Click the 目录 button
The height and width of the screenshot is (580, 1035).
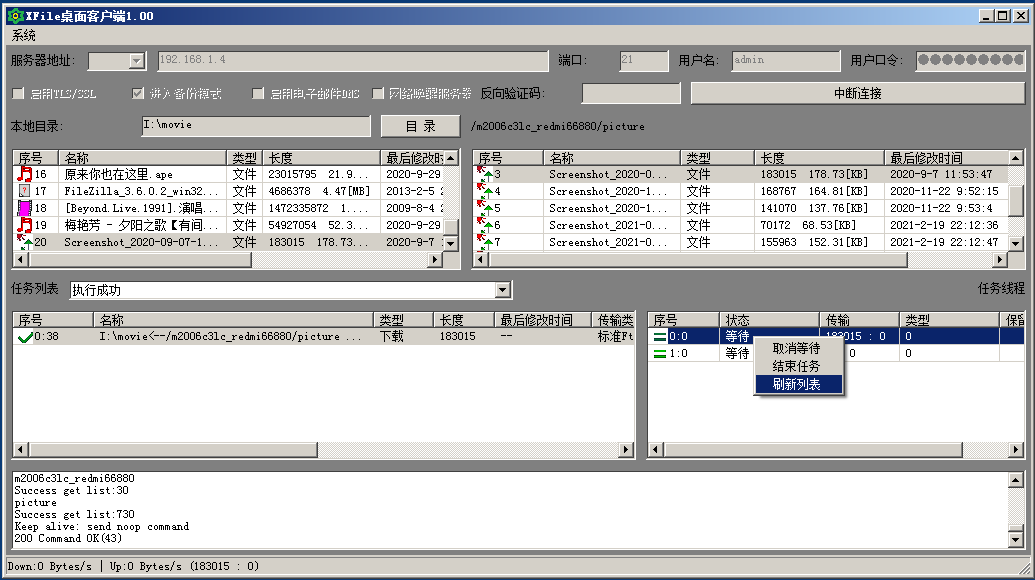(x=420, y=126)
